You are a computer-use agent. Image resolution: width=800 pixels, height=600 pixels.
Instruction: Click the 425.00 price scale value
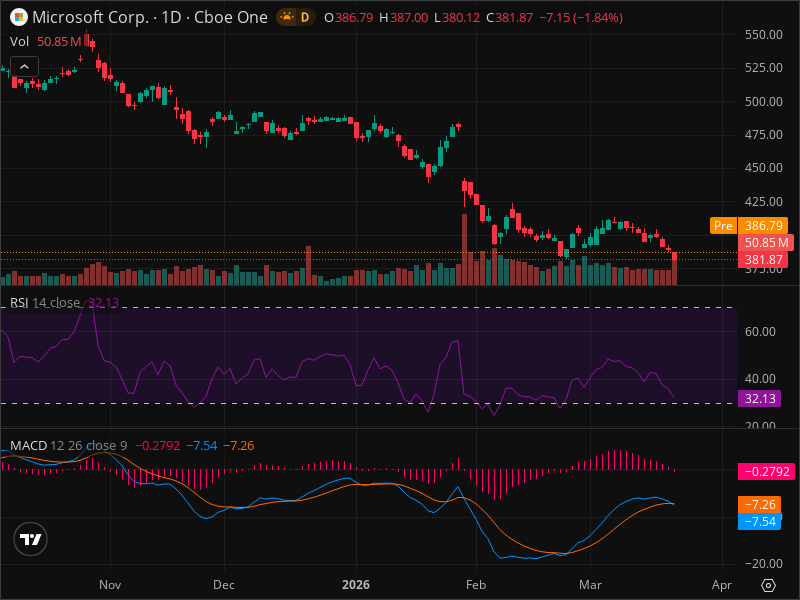pyautogui.click(x=763, y=202)
